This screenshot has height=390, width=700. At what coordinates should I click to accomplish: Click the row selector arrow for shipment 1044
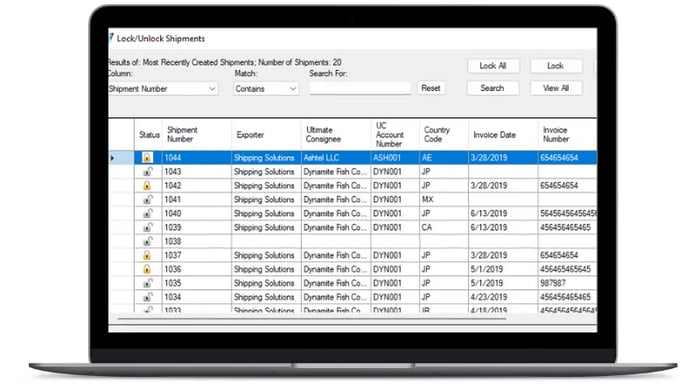(x=112, y=158)
